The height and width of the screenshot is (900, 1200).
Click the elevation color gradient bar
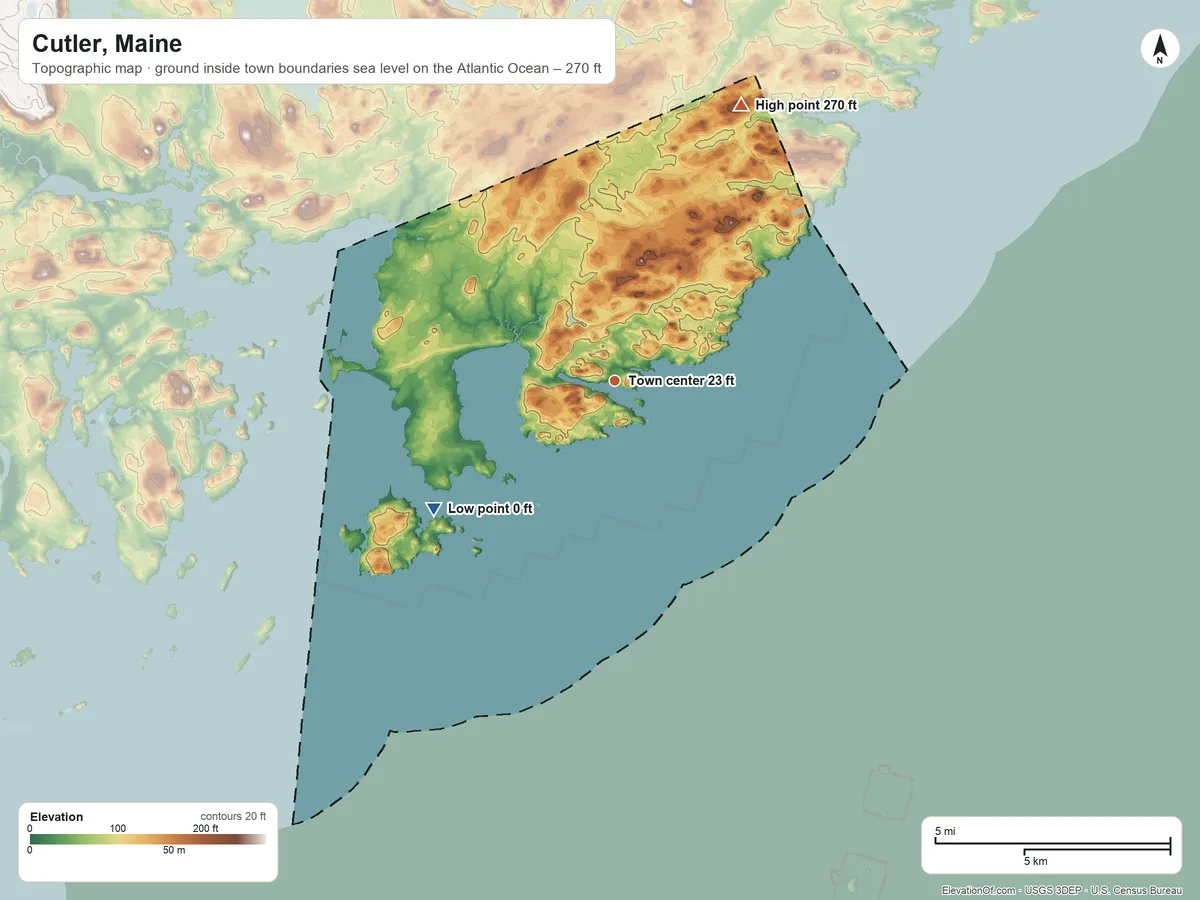pyautogui.click(x=148, y=840)
